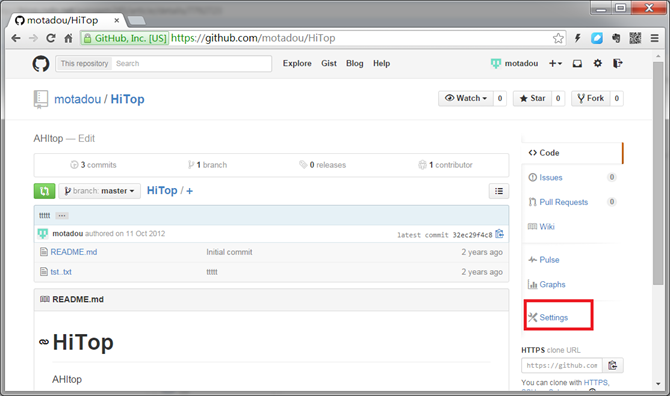
Task: View the 0 releases link
Action: click(323, 165)
